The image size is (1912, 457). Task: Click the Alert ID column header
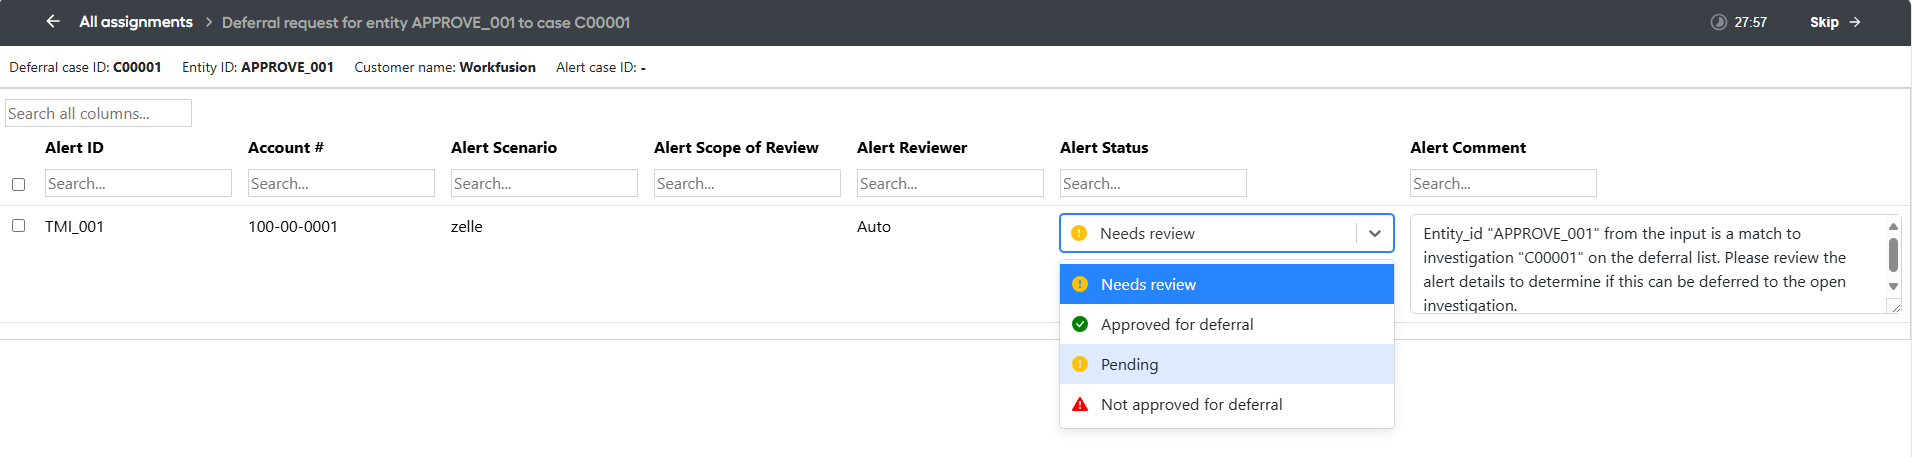click(x=74, y=147)
